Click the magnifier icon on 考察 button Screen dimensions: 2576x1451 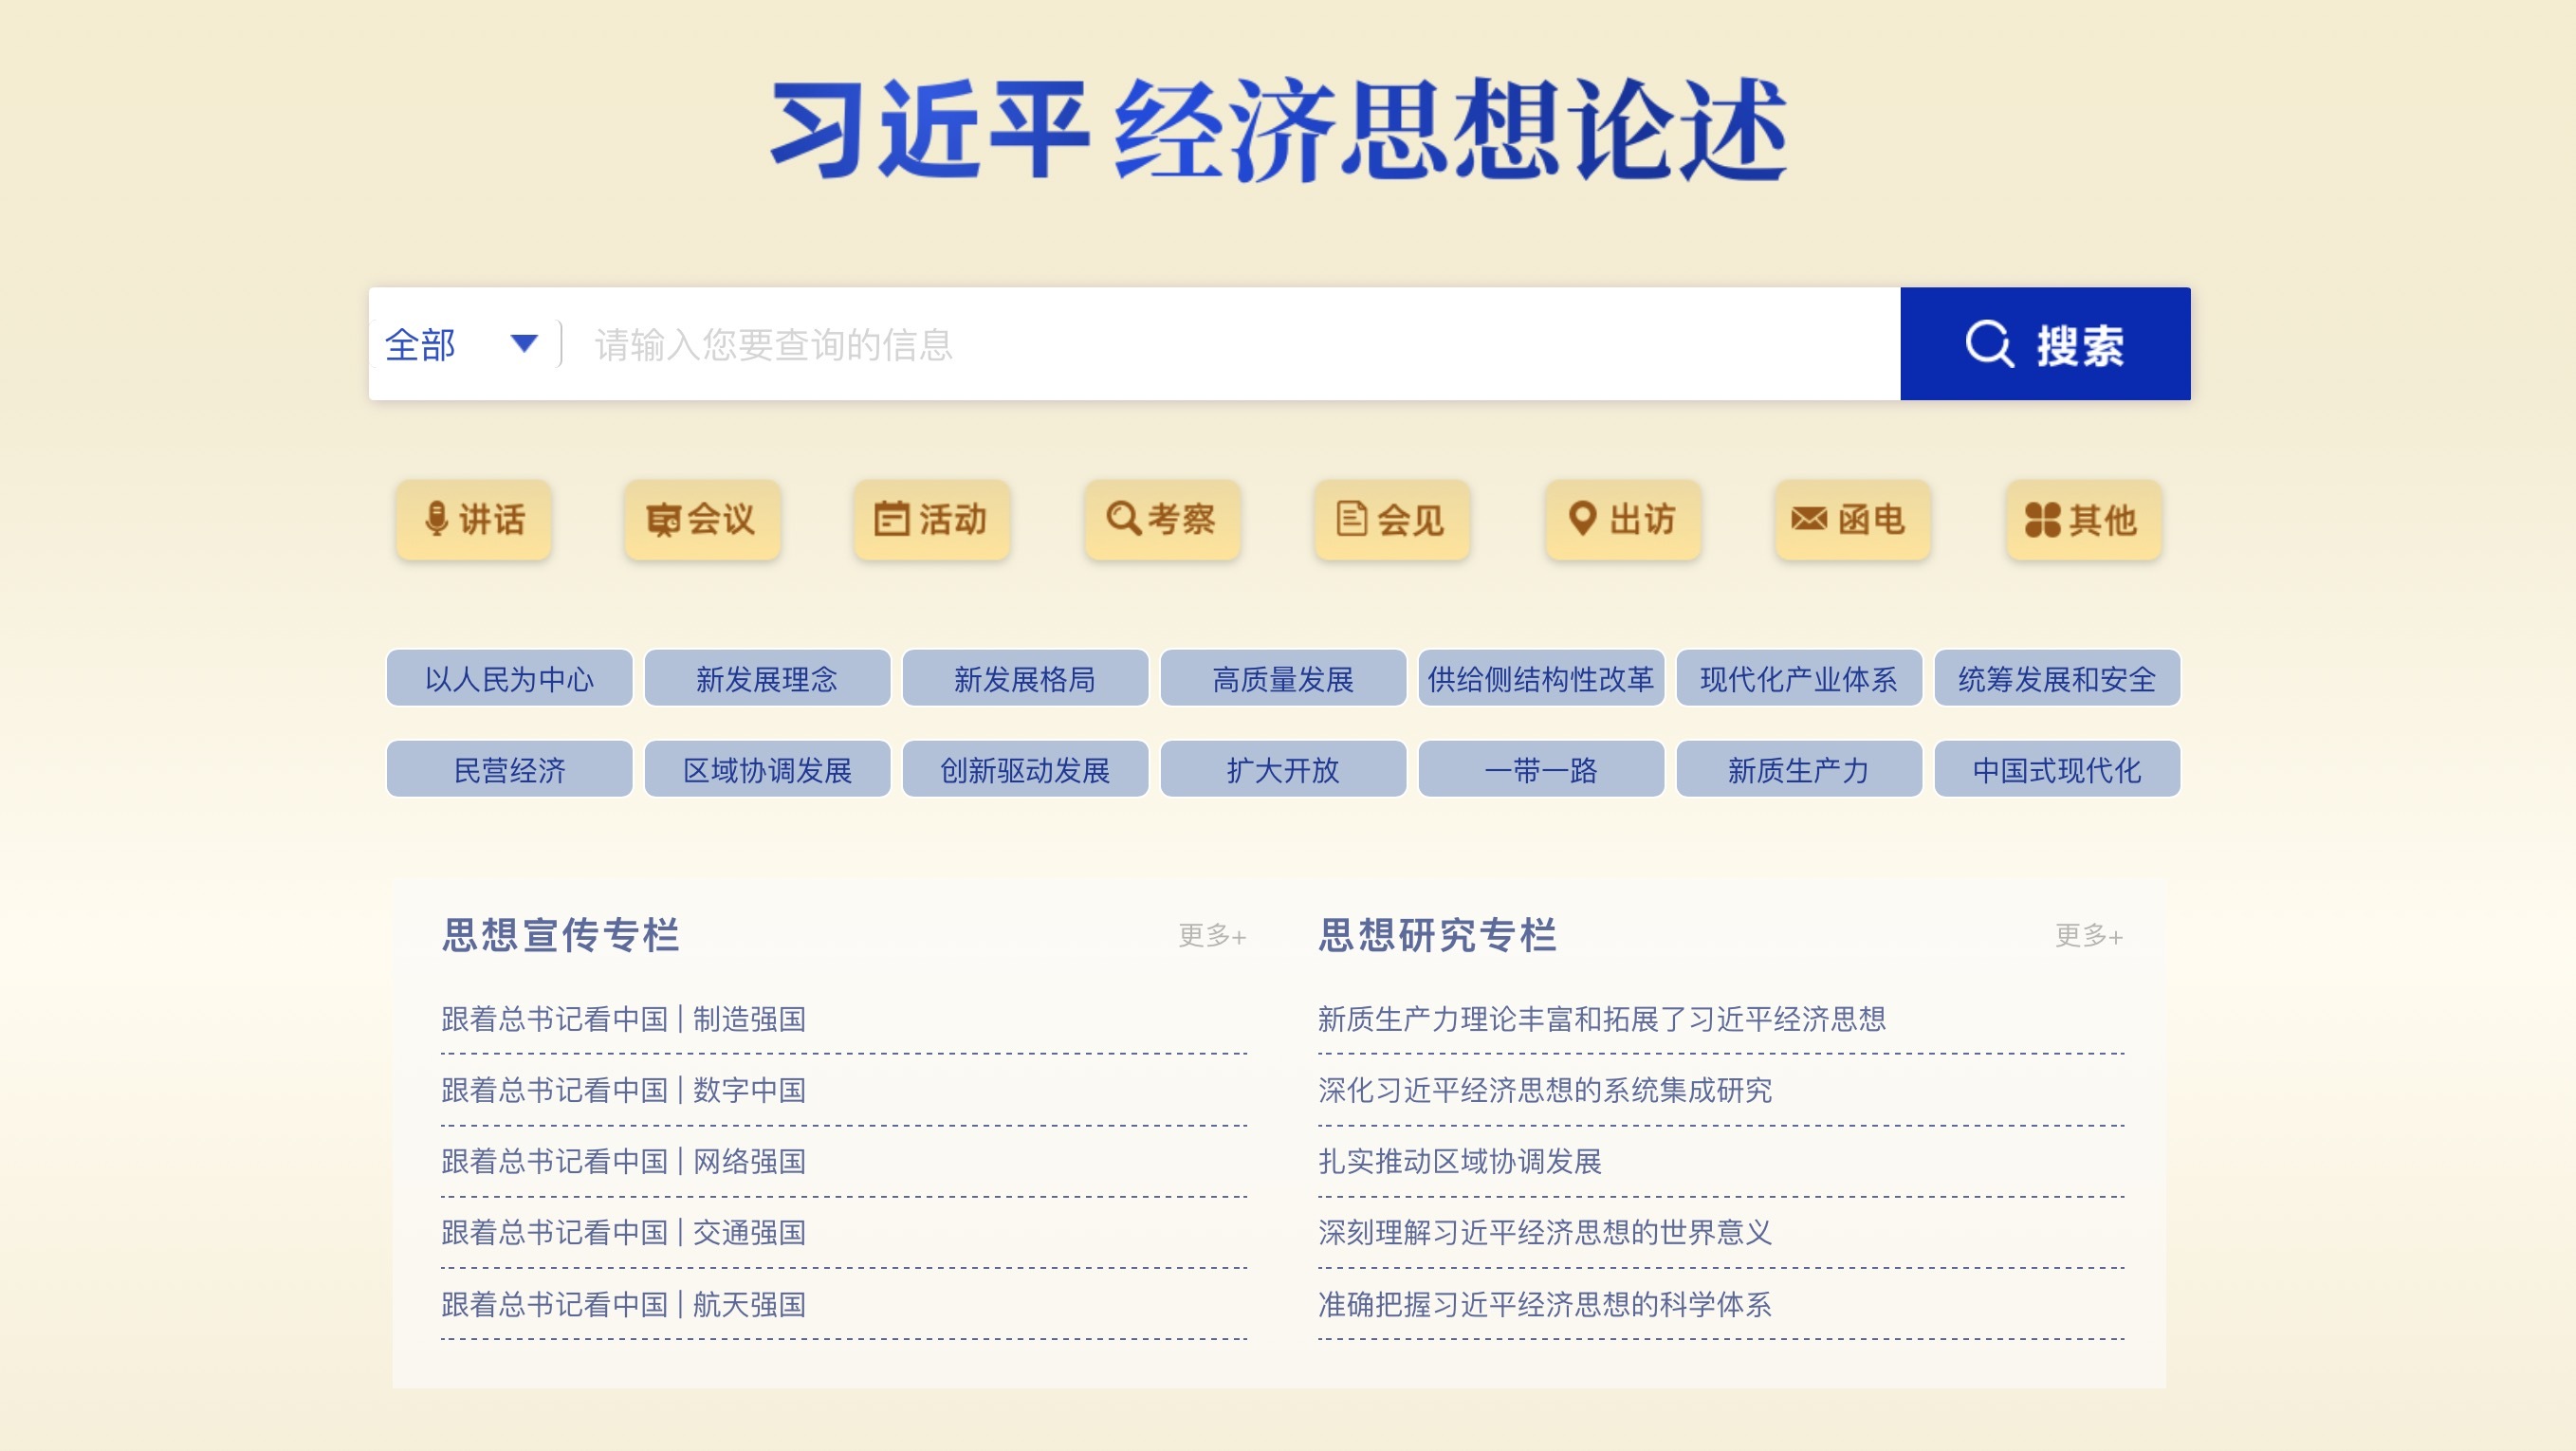1122,518
